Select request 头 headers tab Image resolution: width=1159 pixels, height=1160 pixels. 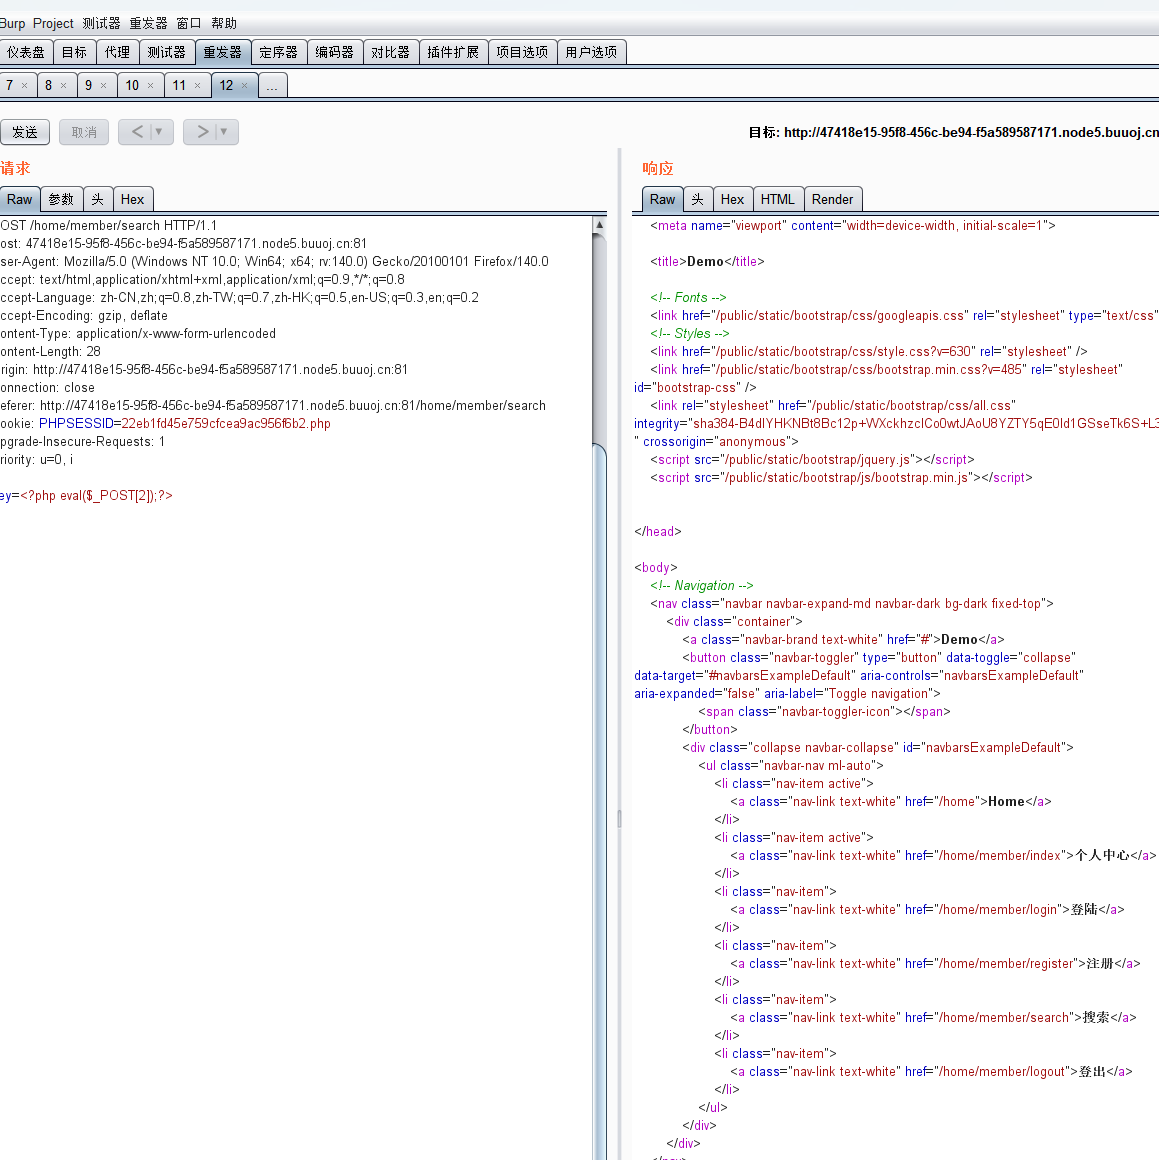tap(98, 199)
